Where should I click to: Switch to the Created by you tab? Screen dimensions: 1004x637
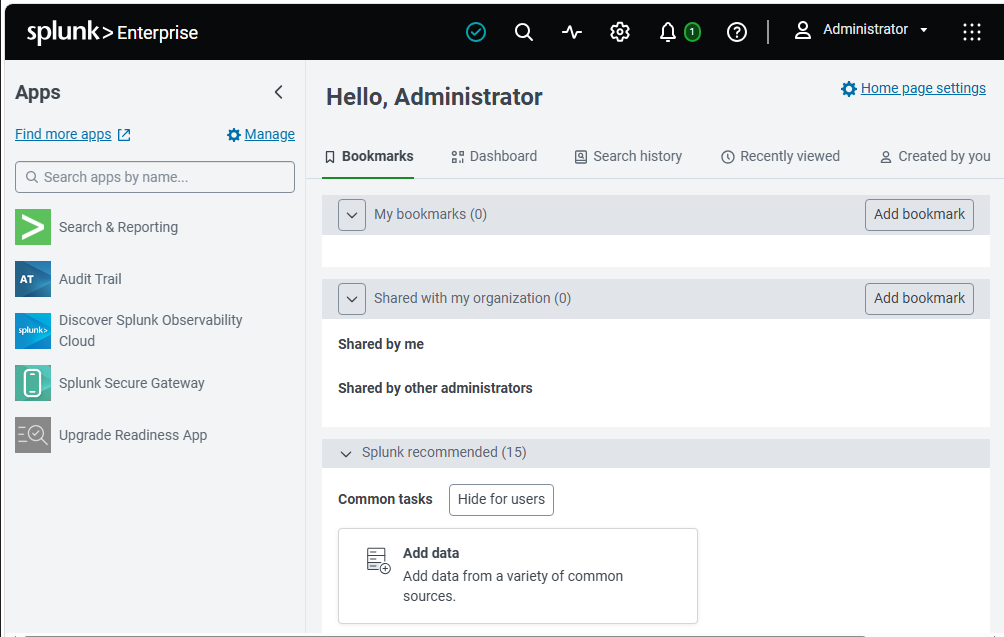point(935,157)
